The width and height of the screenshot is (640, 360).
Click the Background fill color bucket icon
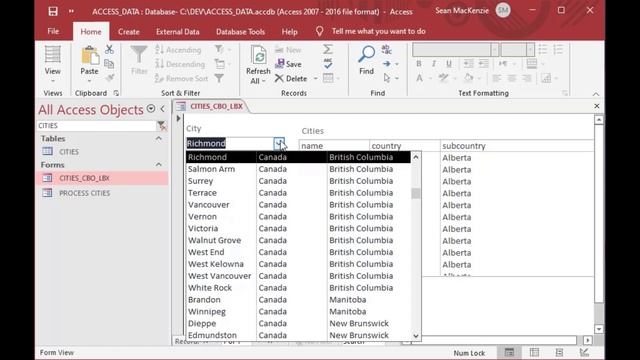click(469, 78)
